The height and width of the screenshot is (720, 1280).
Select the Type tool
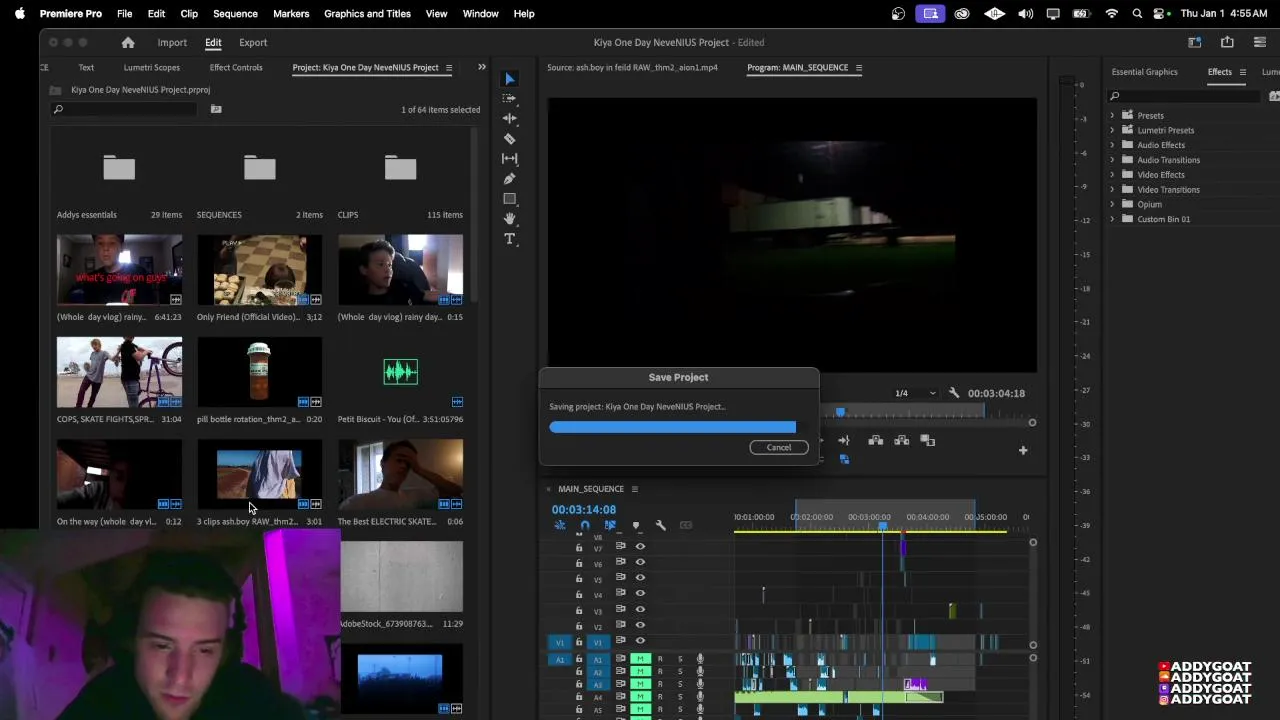(x=510, y=239)
